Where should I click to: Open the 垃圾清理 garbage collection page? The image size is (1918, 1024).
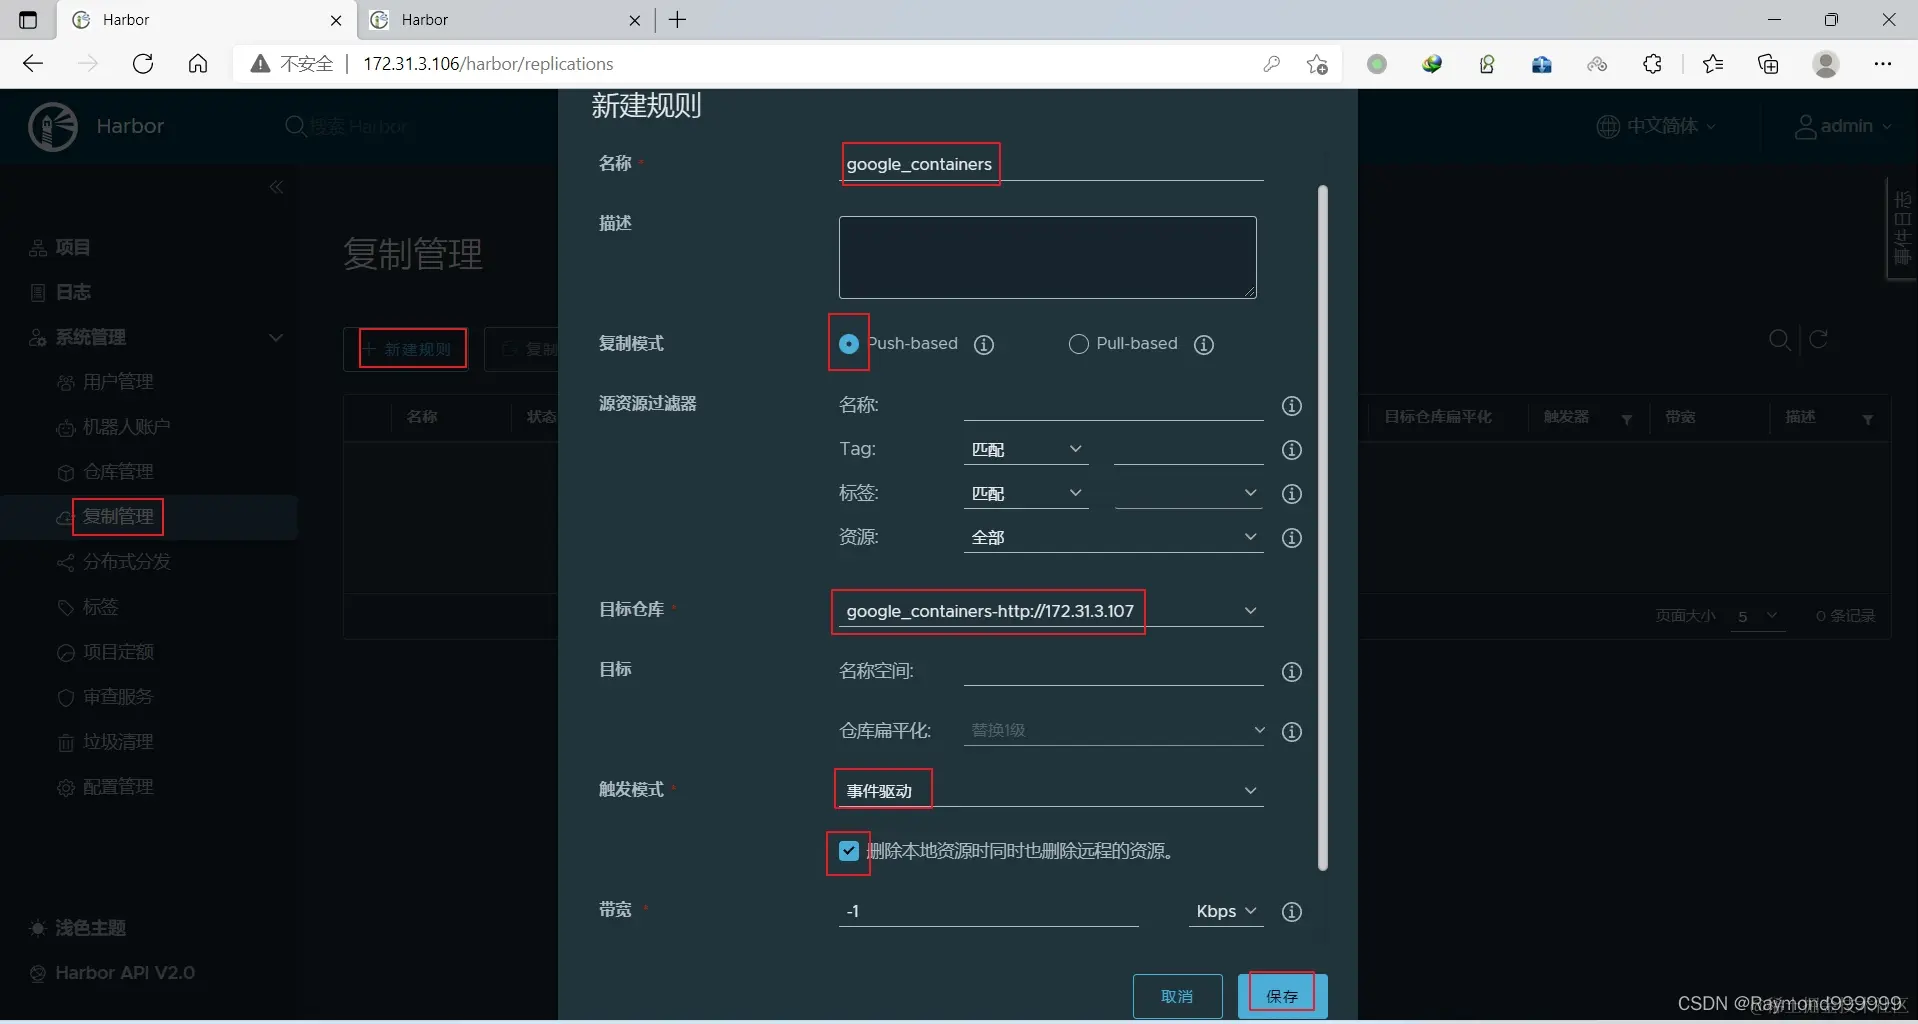click(x=117, y=742)
